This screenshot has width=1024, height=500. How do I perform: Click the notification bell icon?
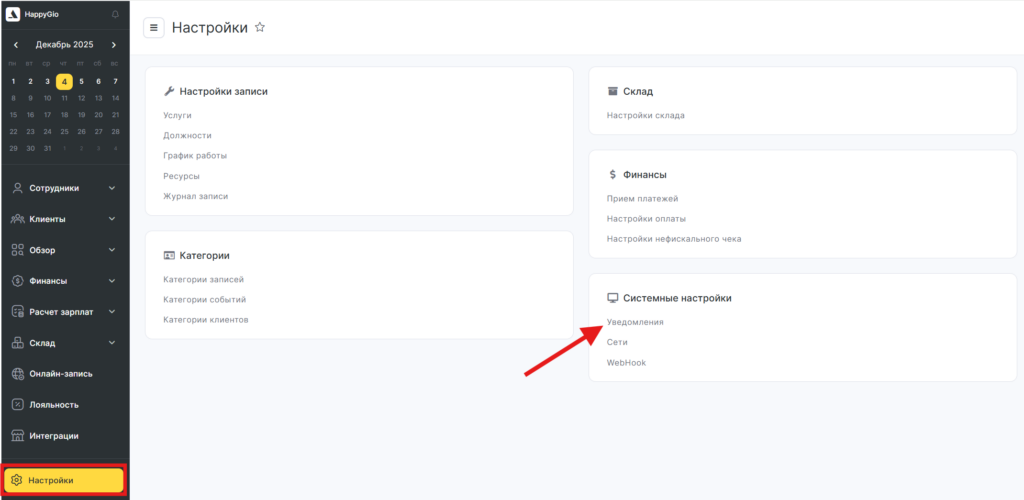click(115, 15)
